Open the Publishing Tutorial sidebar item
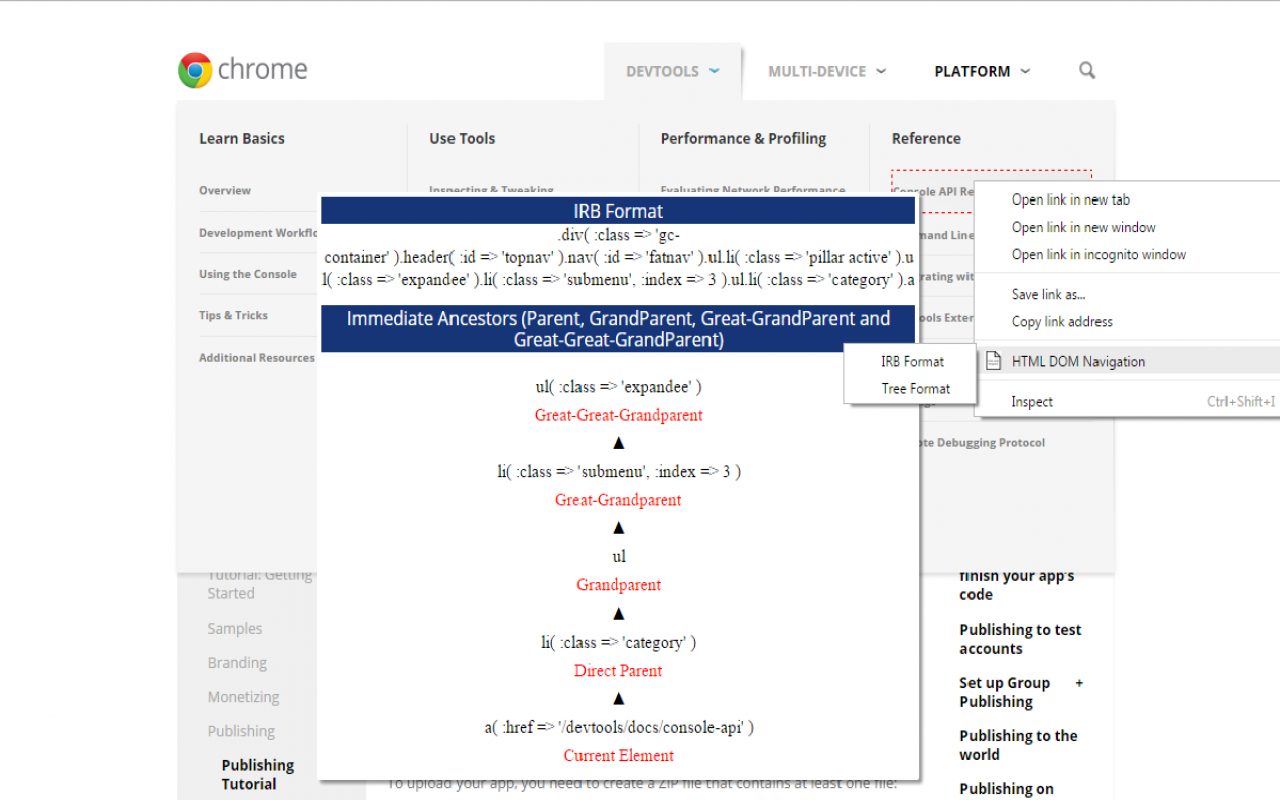Image resolution: width=1280 pixels, height=800 pixels. click(x=258, y=775)
